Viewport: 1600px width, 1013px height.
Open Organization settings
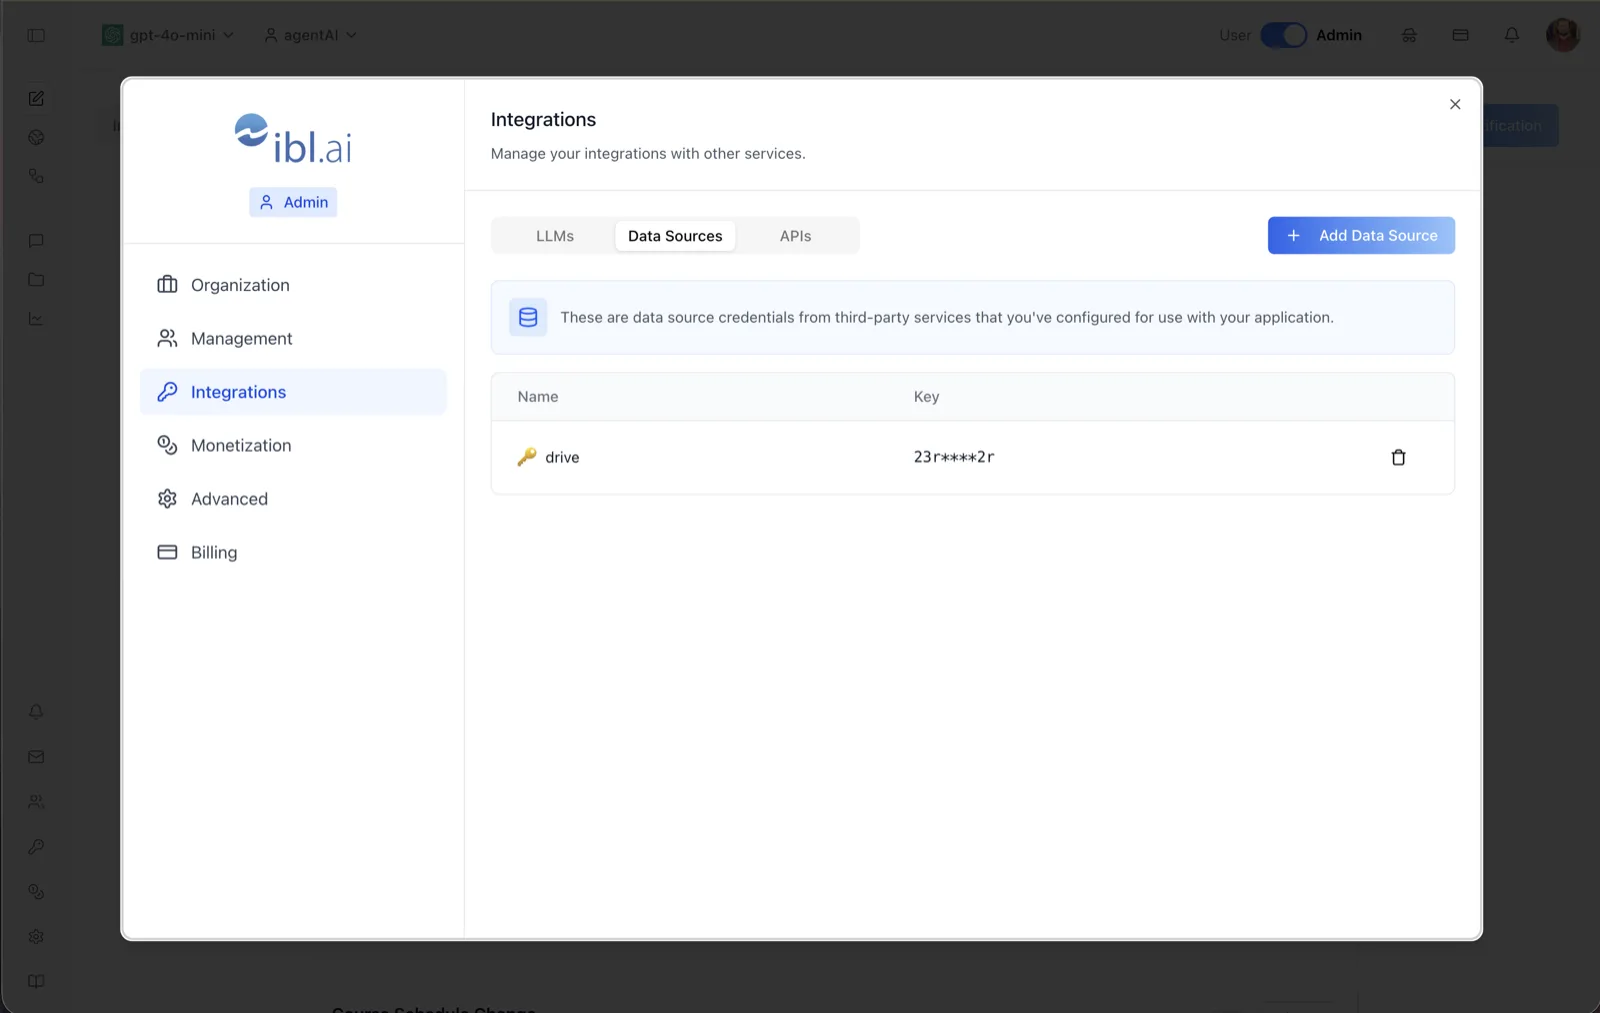(293, 285)
